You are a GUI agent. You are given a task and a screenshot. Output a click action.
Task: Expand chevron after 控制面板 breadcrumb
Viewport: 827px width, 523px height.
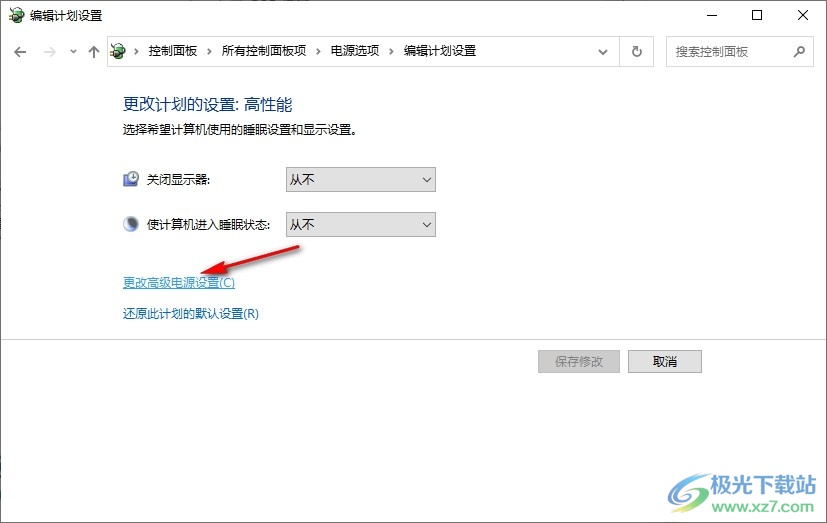pos(209,52)
